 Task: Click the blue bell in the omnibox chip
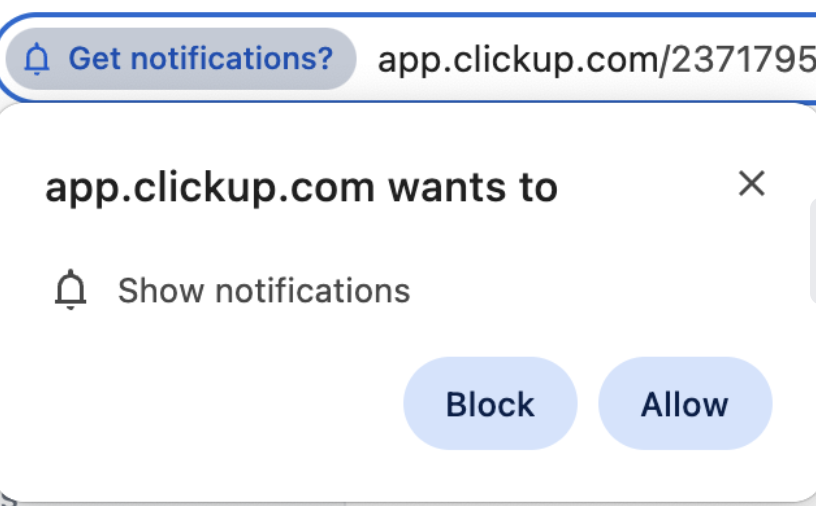tap(36, 60)
